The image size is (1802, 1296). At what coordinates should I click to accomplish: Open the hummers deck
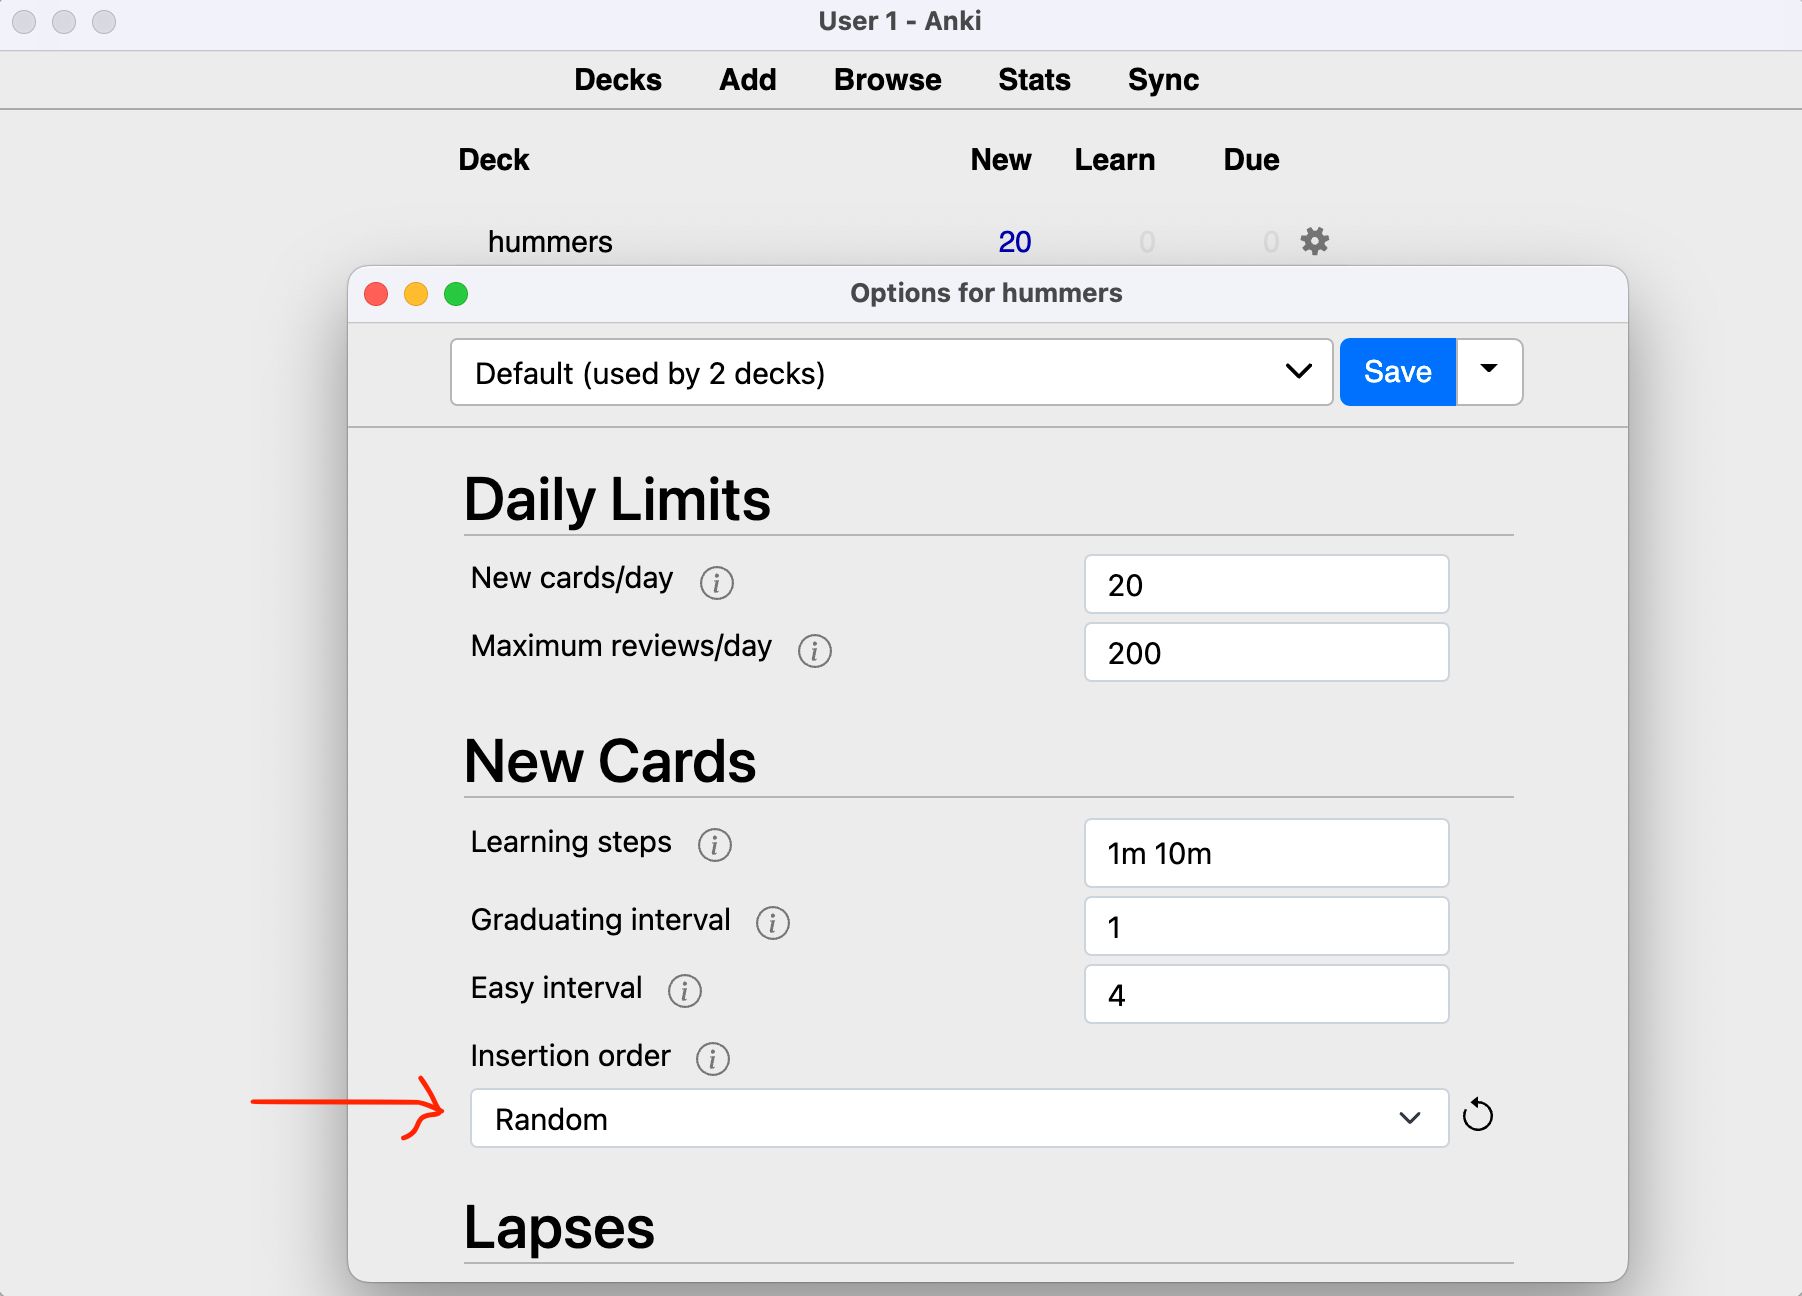click(550, 241)
